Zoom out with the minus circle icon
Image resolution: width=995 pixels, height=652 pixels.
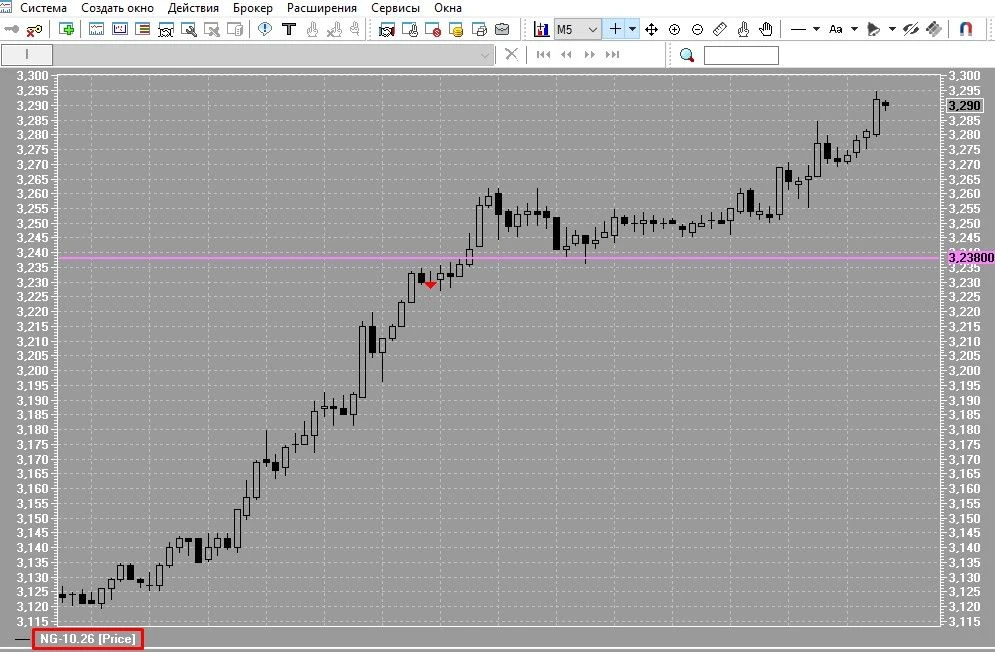click(697, 29)
